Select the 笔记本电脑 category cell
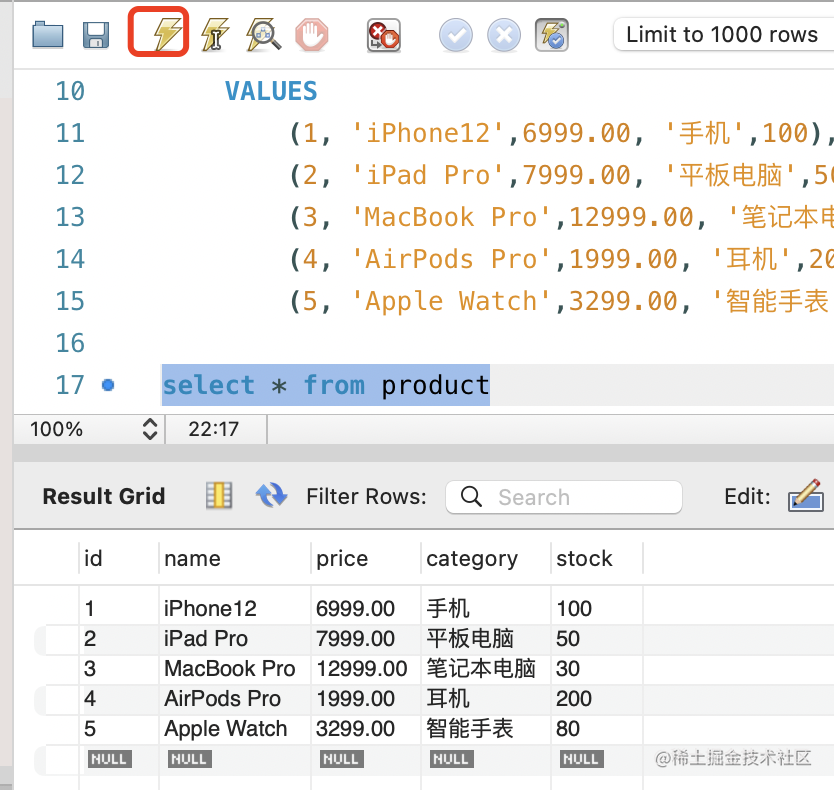This screenshot has height=790, width=834. click(x=486, y=668)
